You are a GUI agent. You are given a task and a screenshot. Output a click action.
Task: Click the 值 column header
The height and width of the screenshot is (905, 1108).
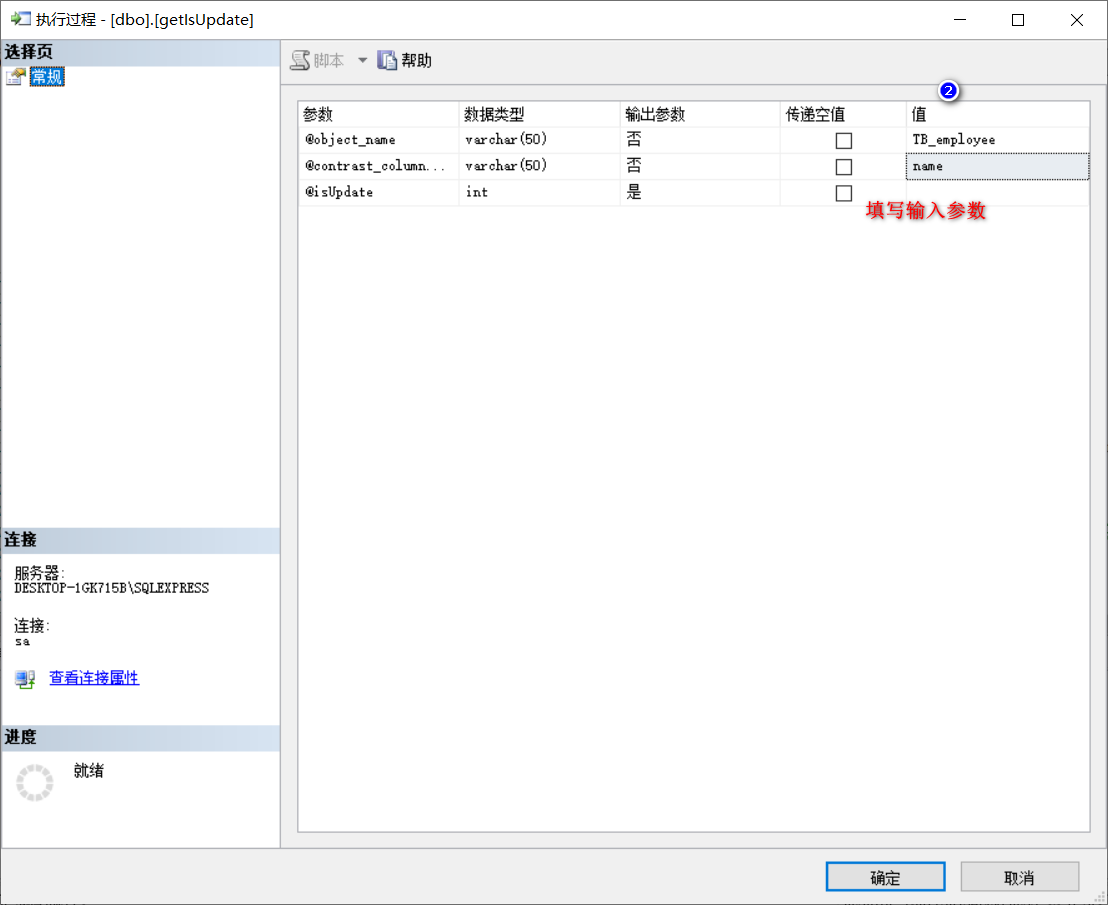pyautogui.click(x=997, y=114)
